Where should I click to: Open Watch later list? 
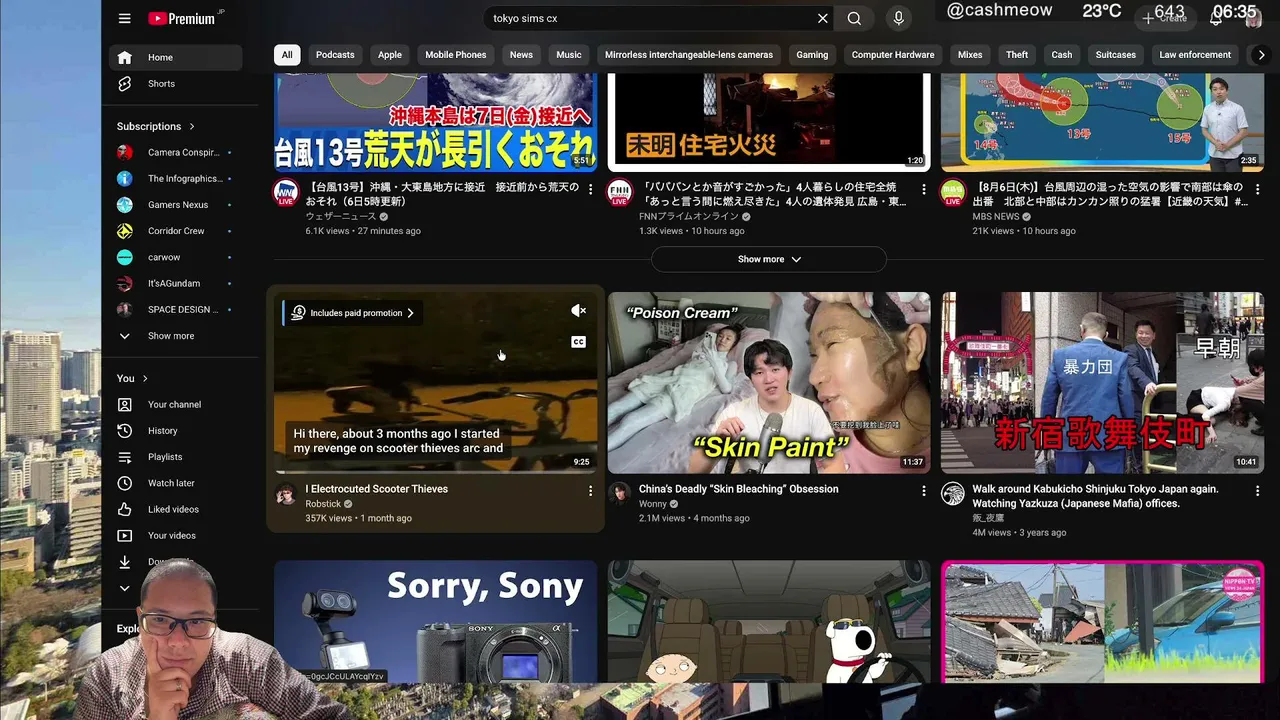point(176,483)
